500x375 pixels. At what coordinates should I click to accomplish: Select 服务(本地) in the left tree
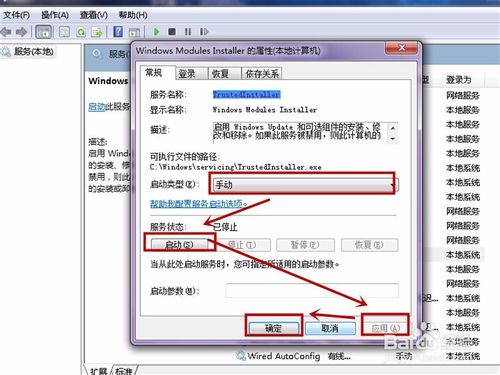[33, 51]
